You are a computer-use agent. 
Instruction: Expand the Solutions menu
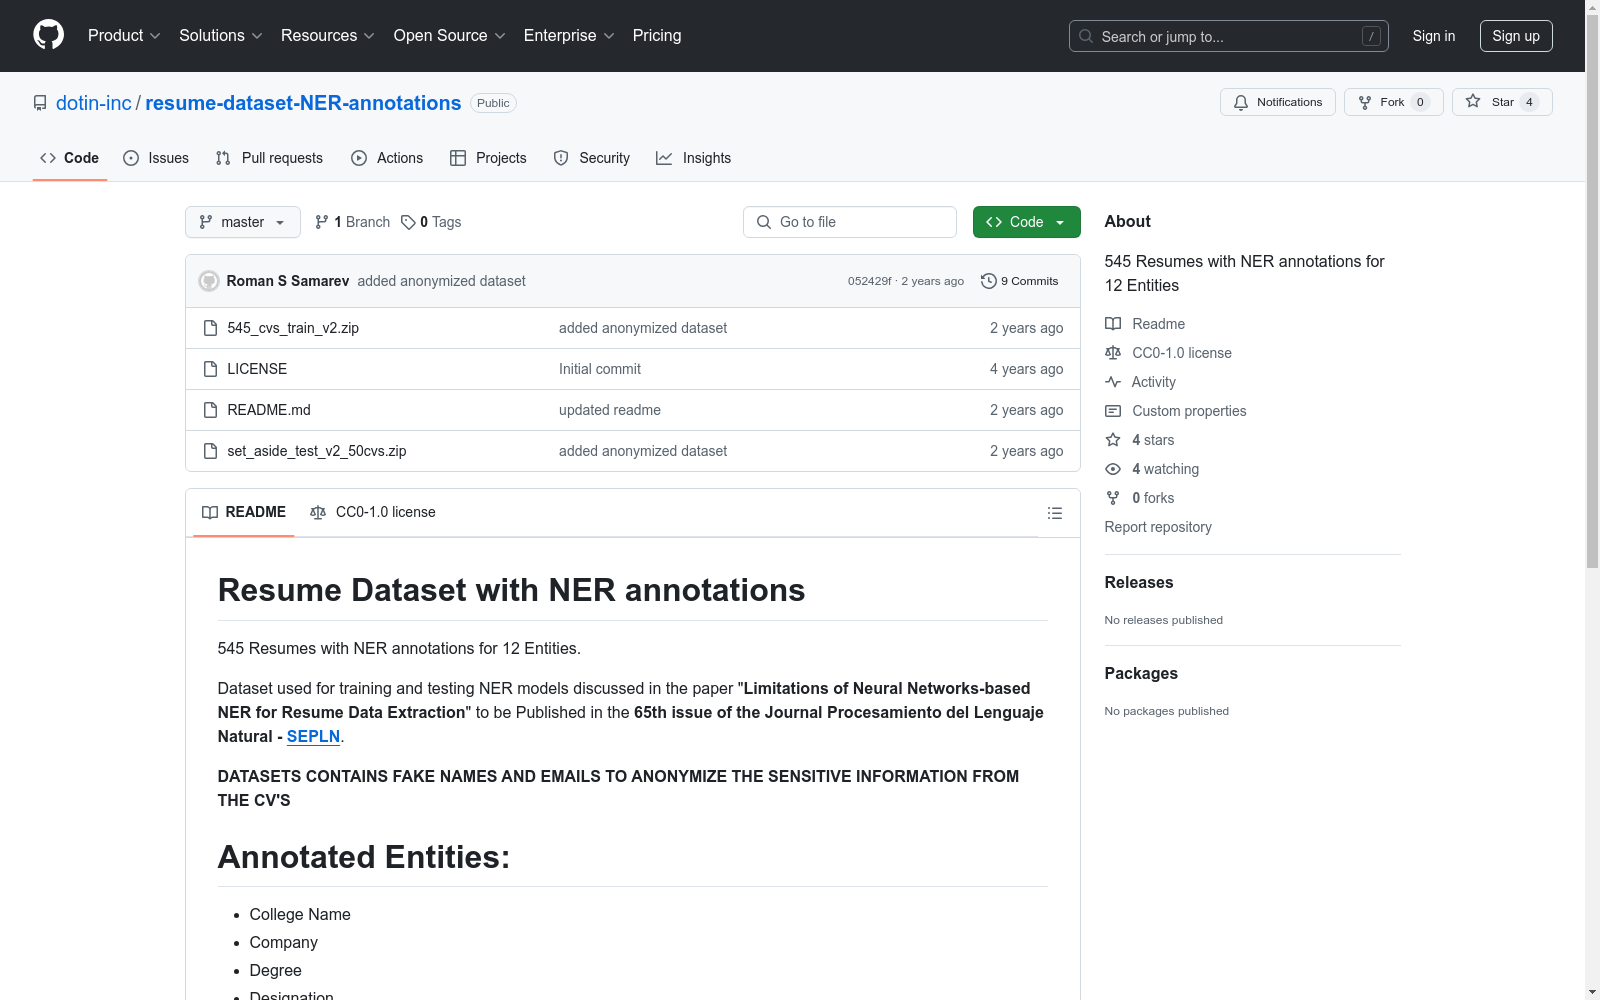[221, 35]
